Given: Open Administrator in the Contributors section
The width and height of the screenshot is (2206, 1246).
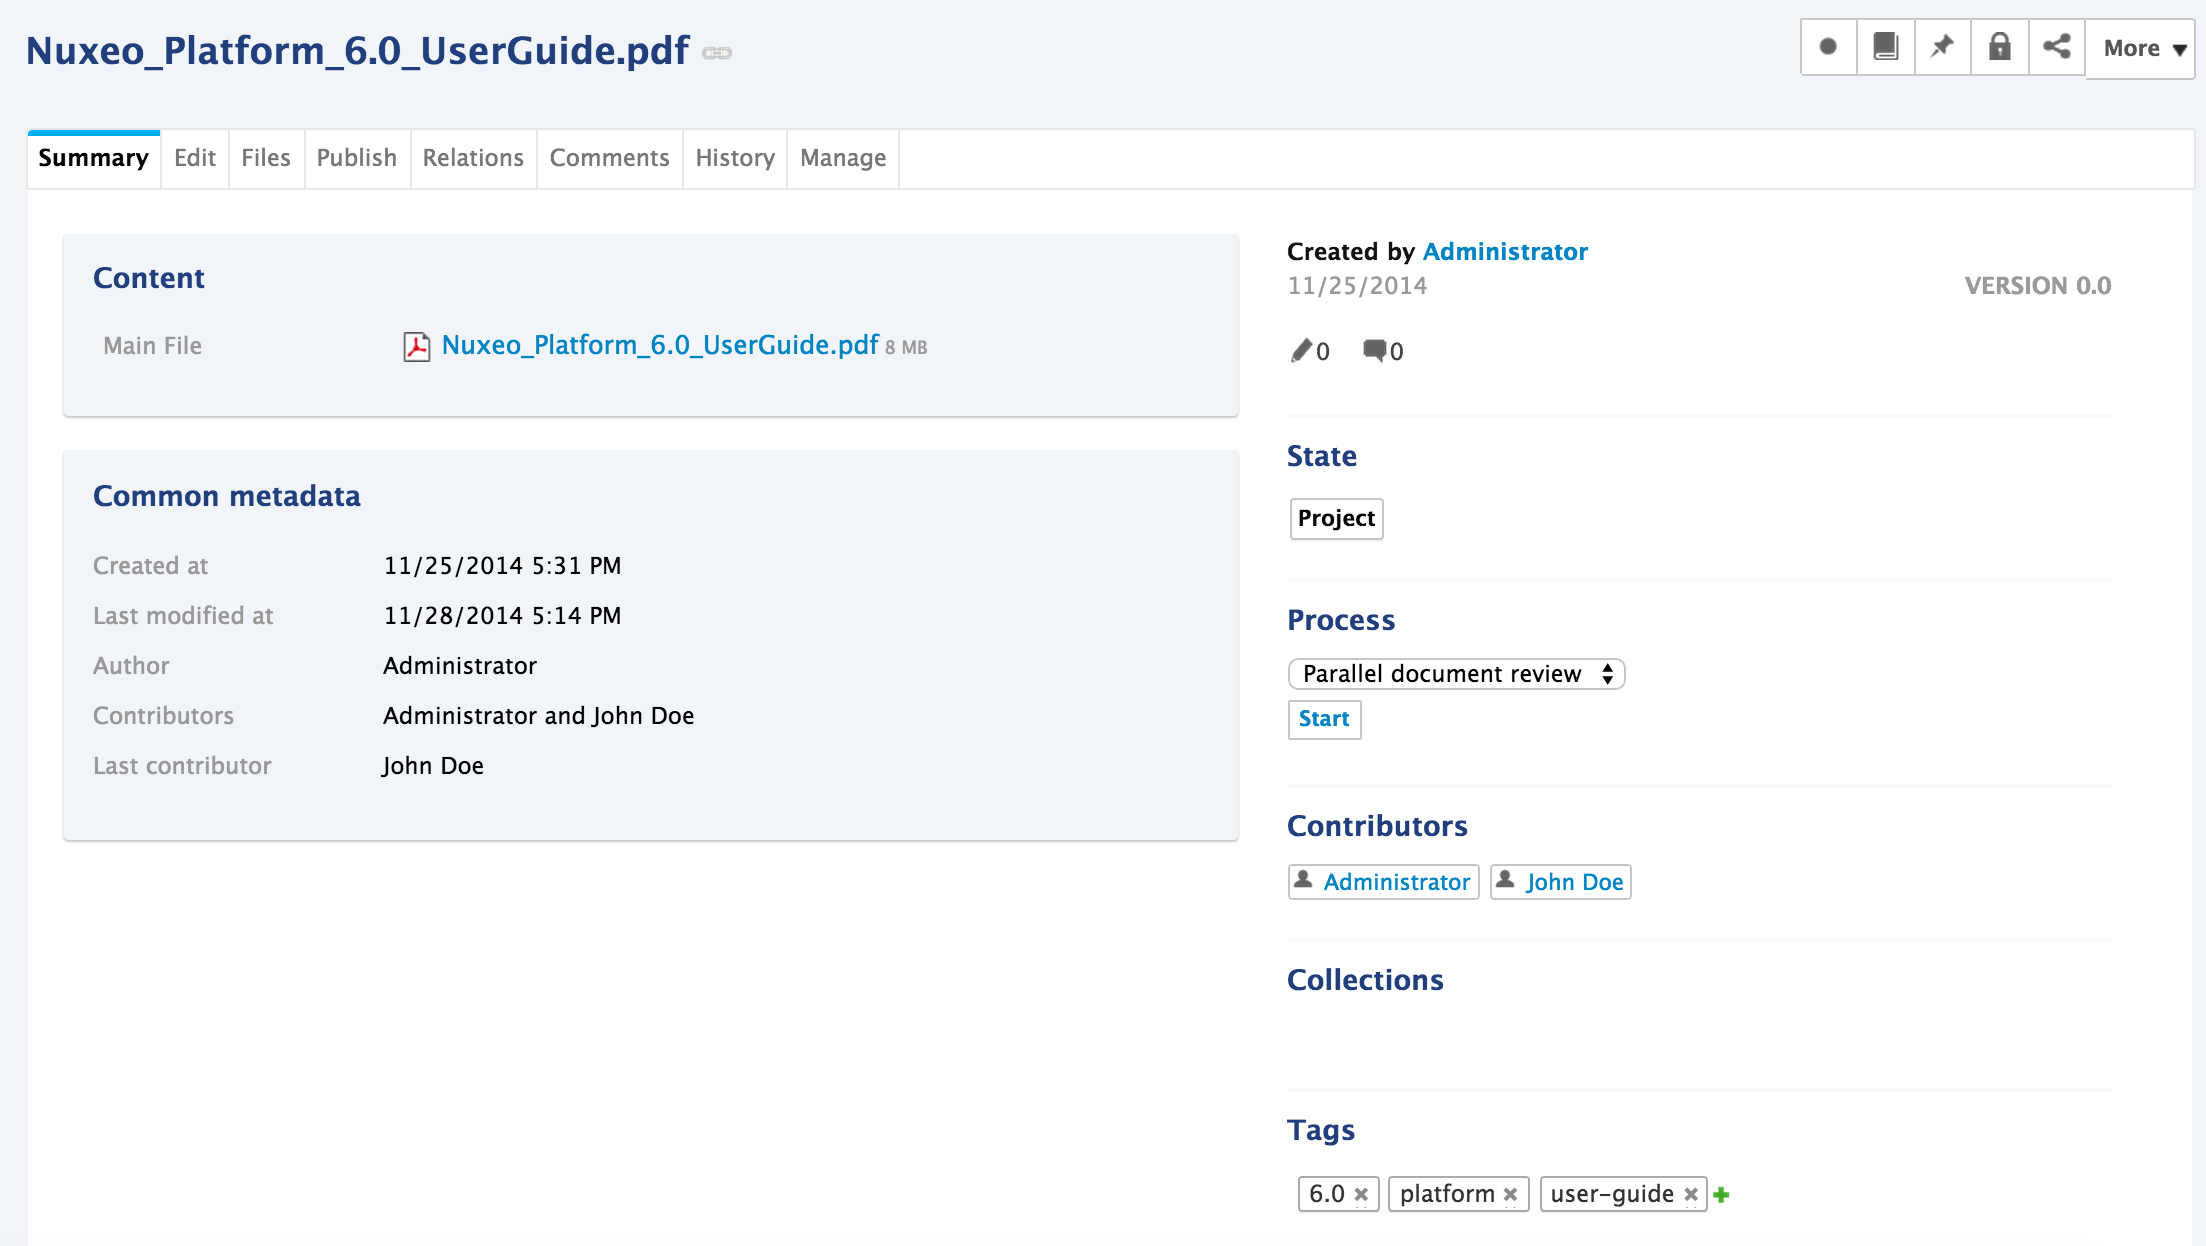Looking at the screenshot, I should pos(1397,882).
